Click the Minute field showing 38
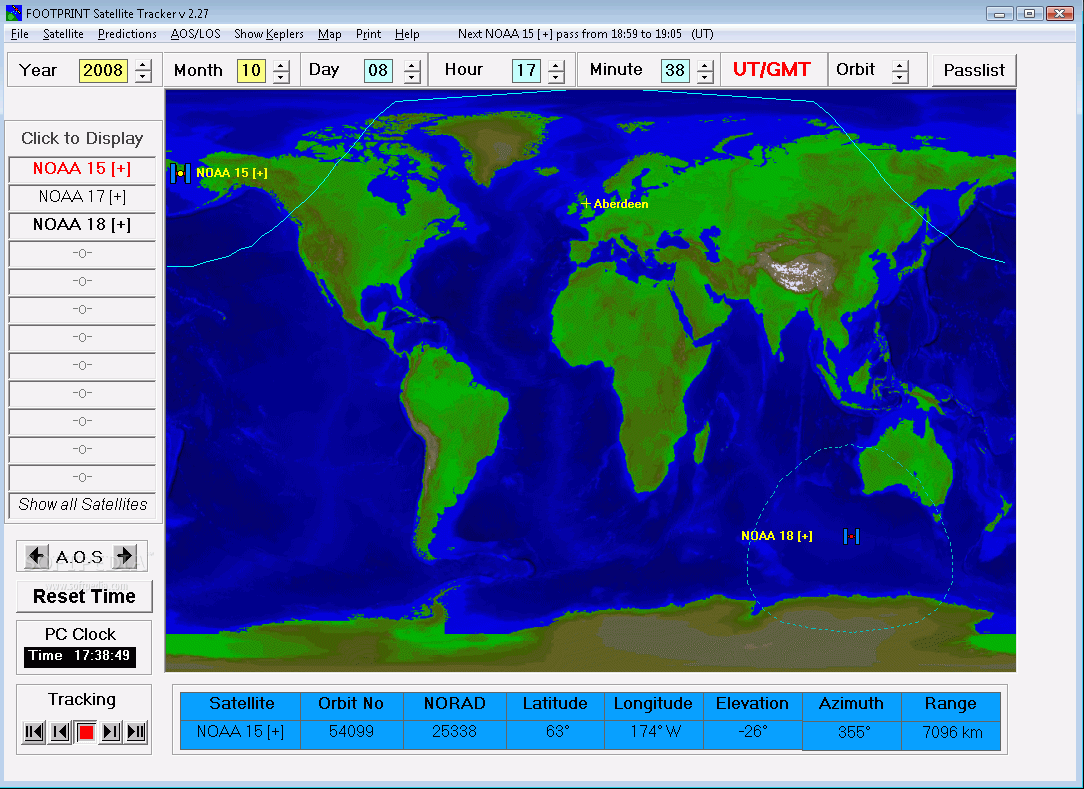The width and height of the screenshot is (1084, 789). point(675,71)
